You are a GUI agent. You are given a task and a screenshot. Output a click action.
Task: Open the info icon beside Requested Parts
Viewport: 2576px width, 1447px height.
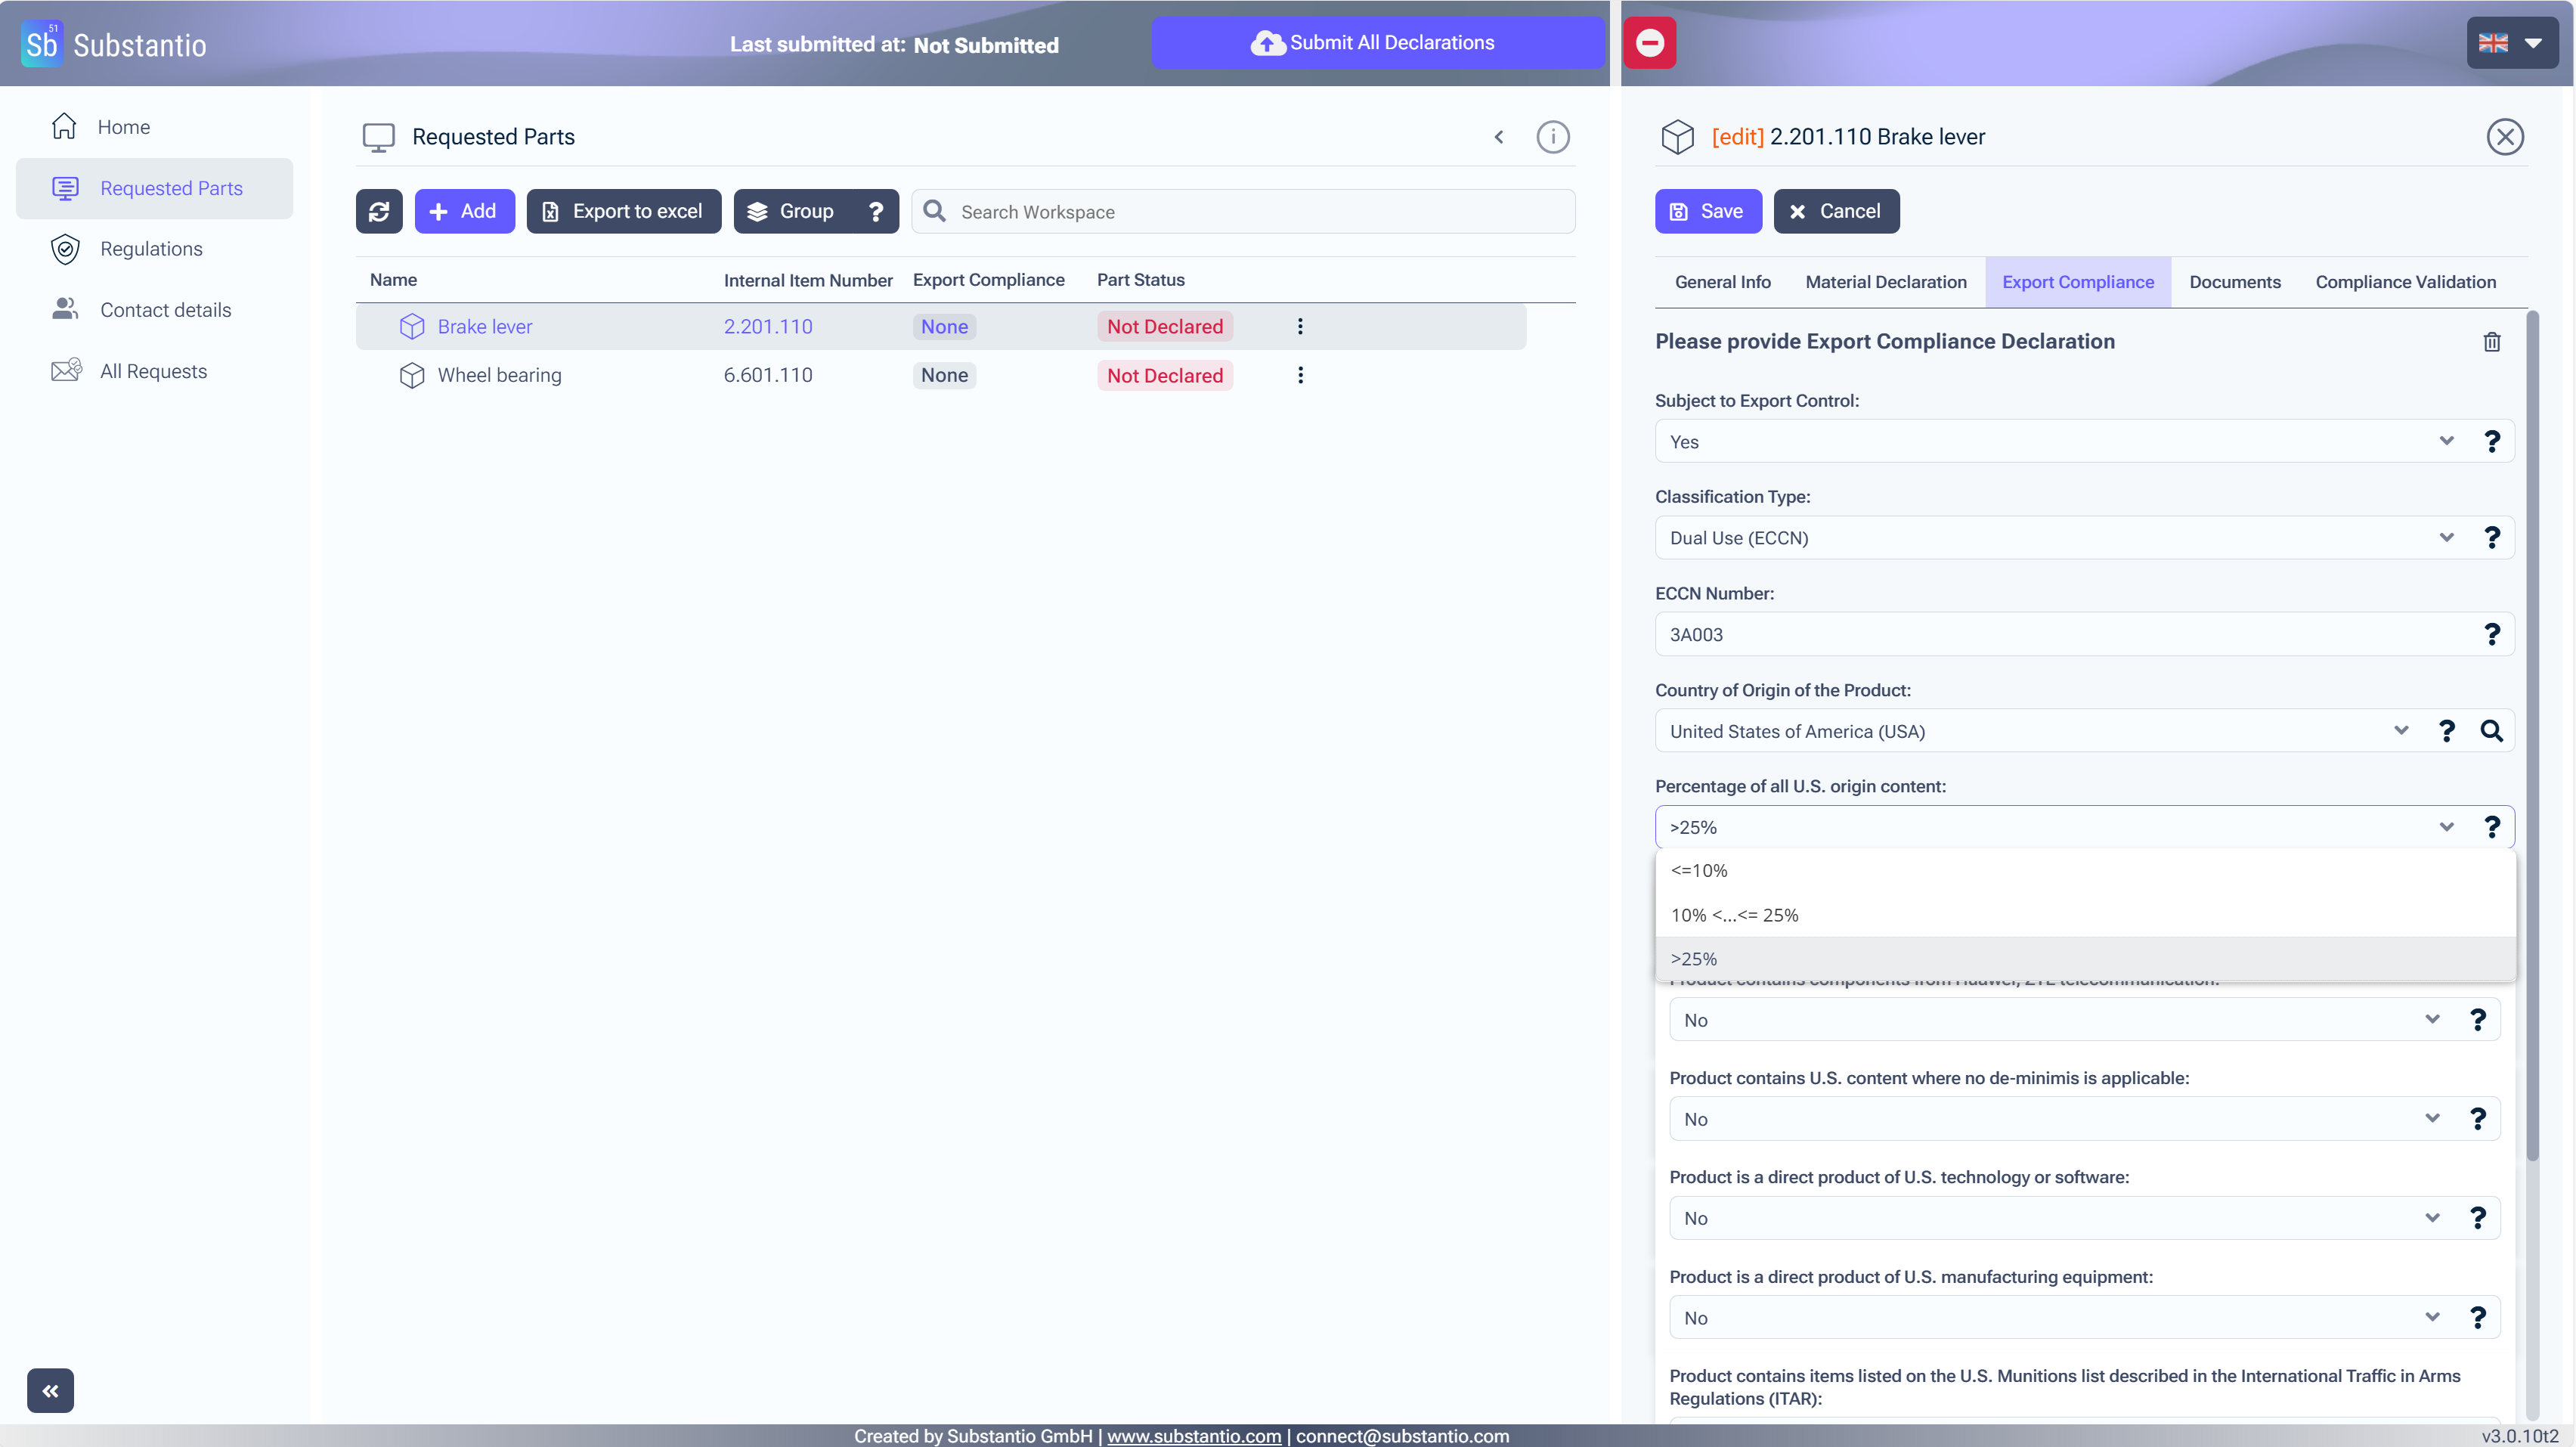point(1552,137)
